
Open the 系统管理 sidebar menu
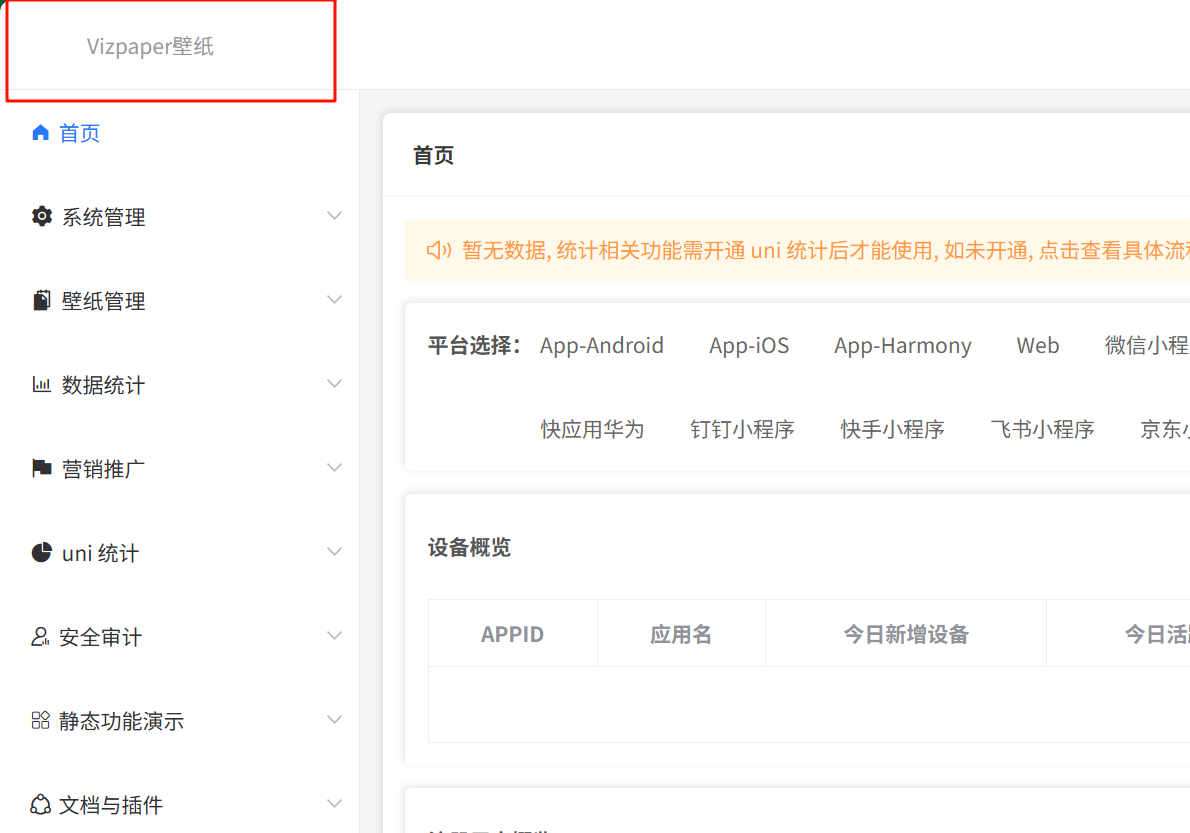coord(180,217)
